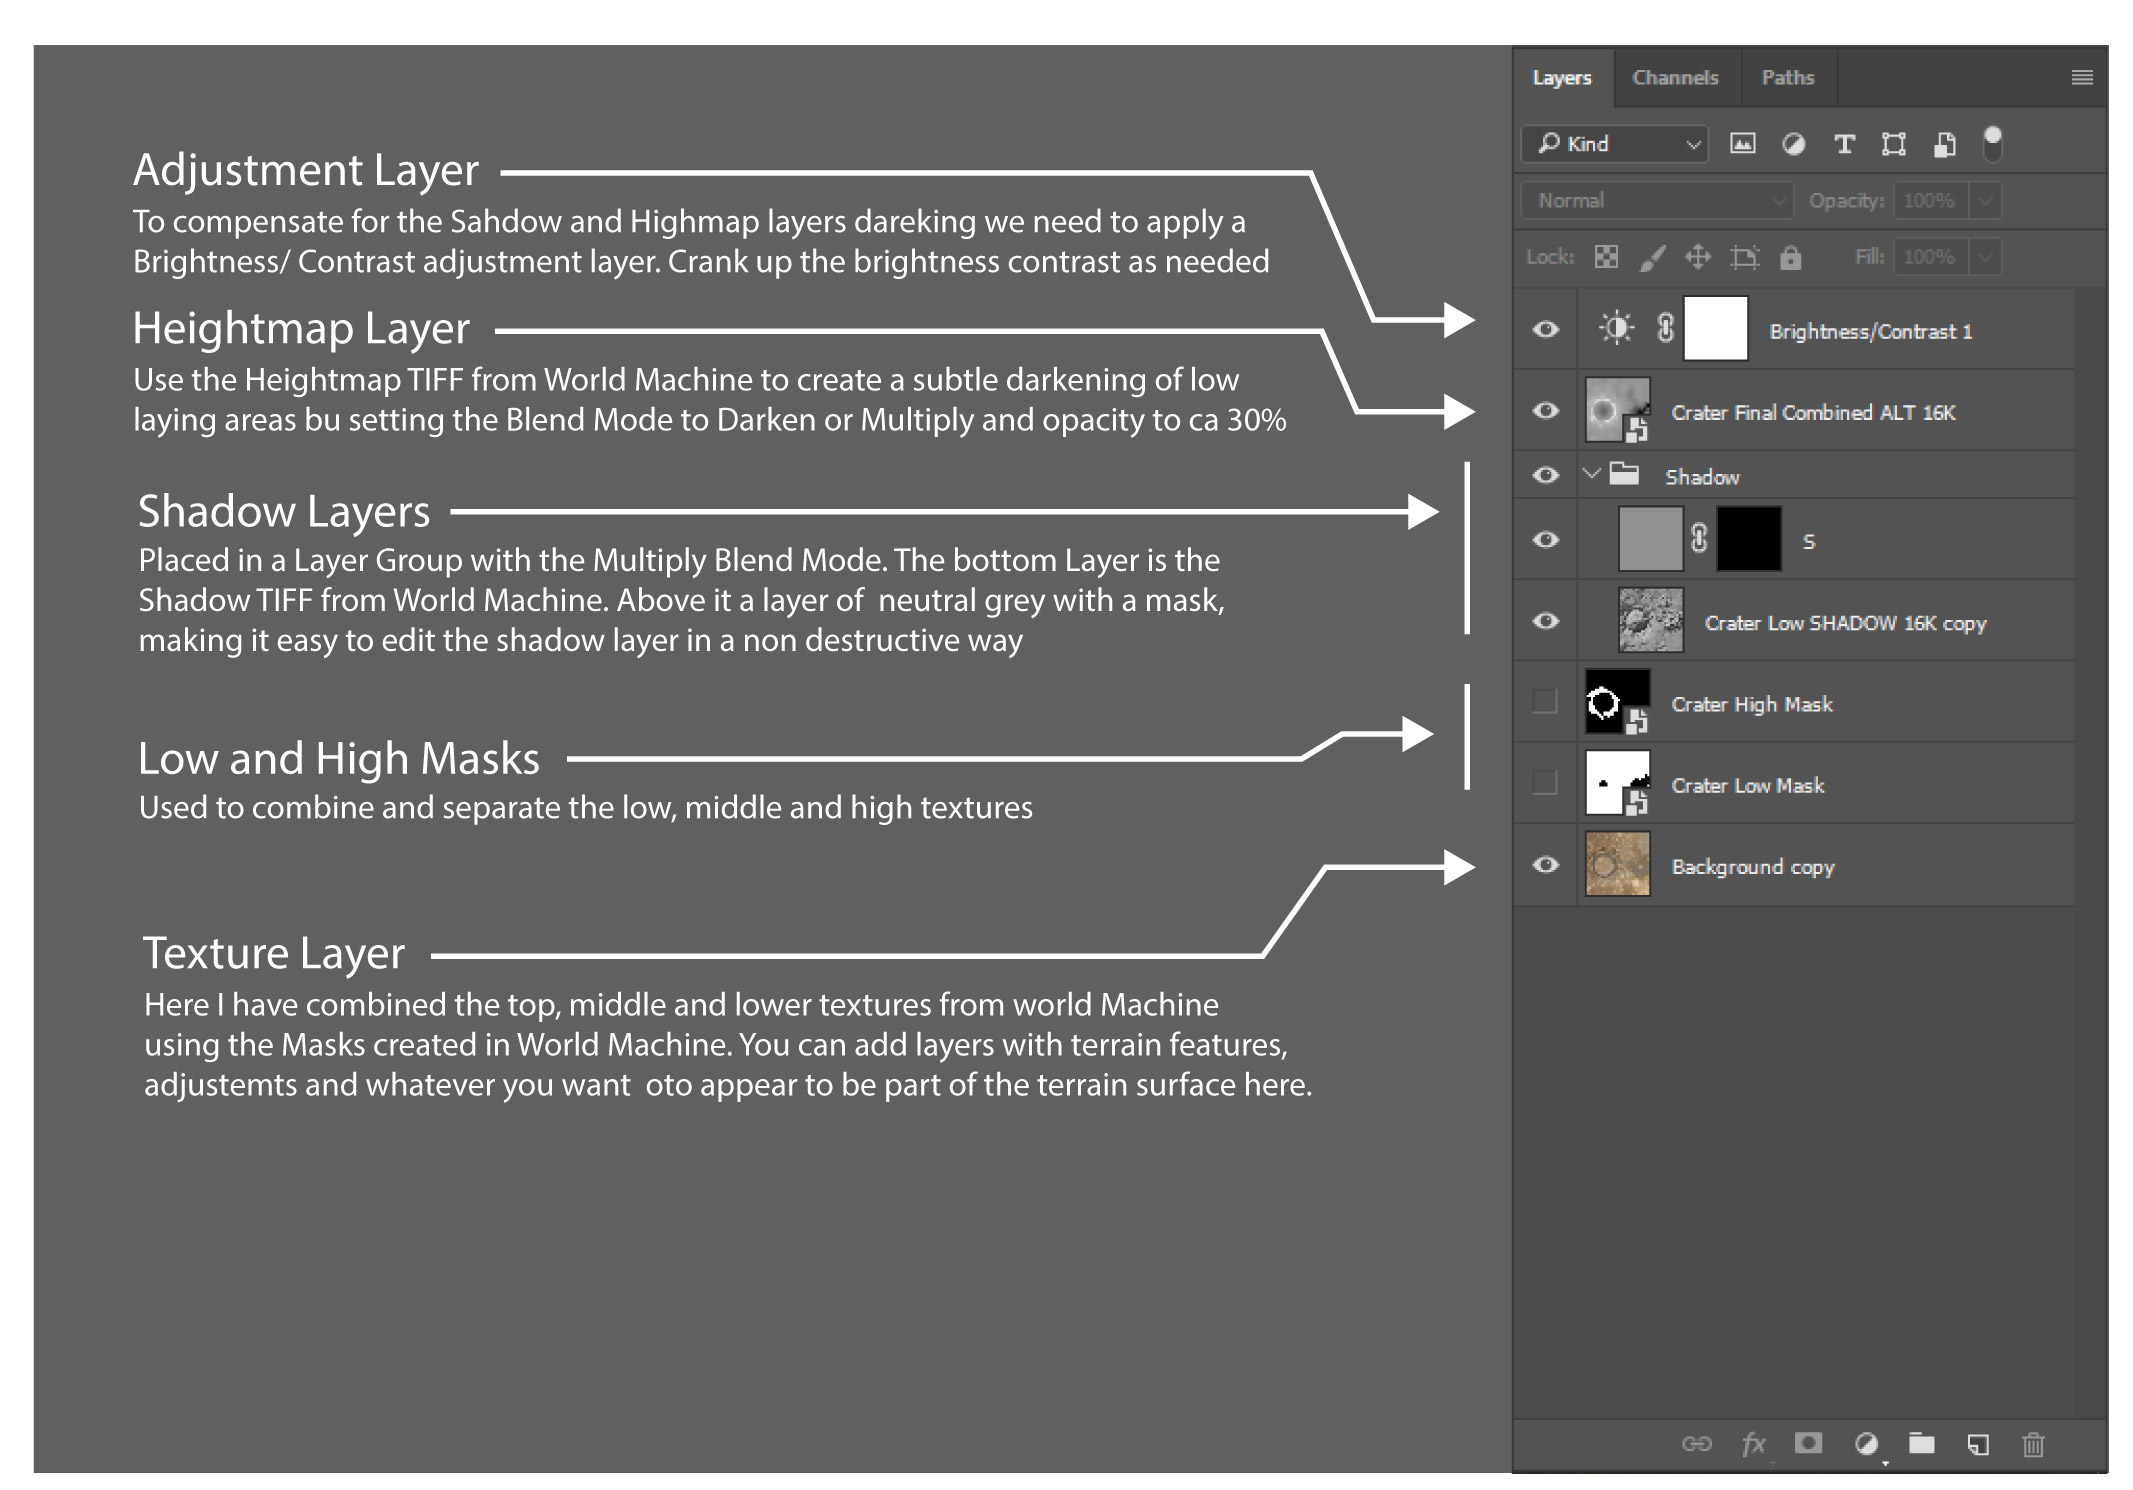Switch to the Channels tab

[1675, 78]
